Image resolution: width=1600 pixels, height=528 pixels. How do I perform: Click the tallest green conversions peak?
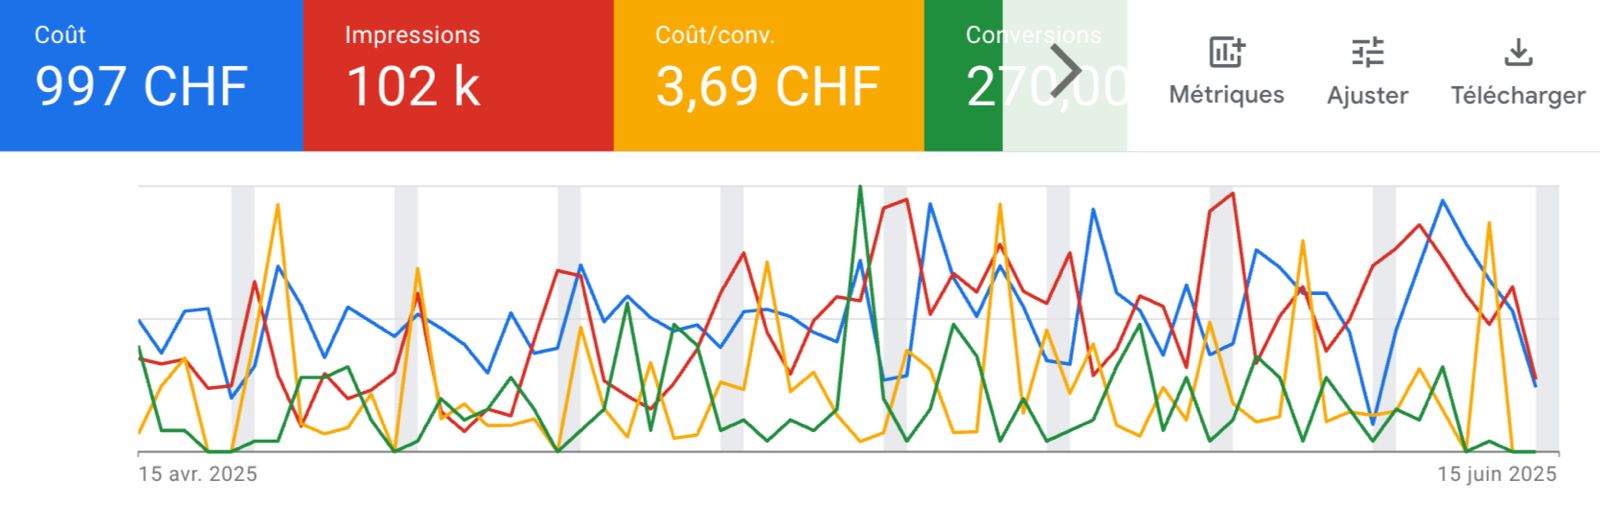point(860,188)
